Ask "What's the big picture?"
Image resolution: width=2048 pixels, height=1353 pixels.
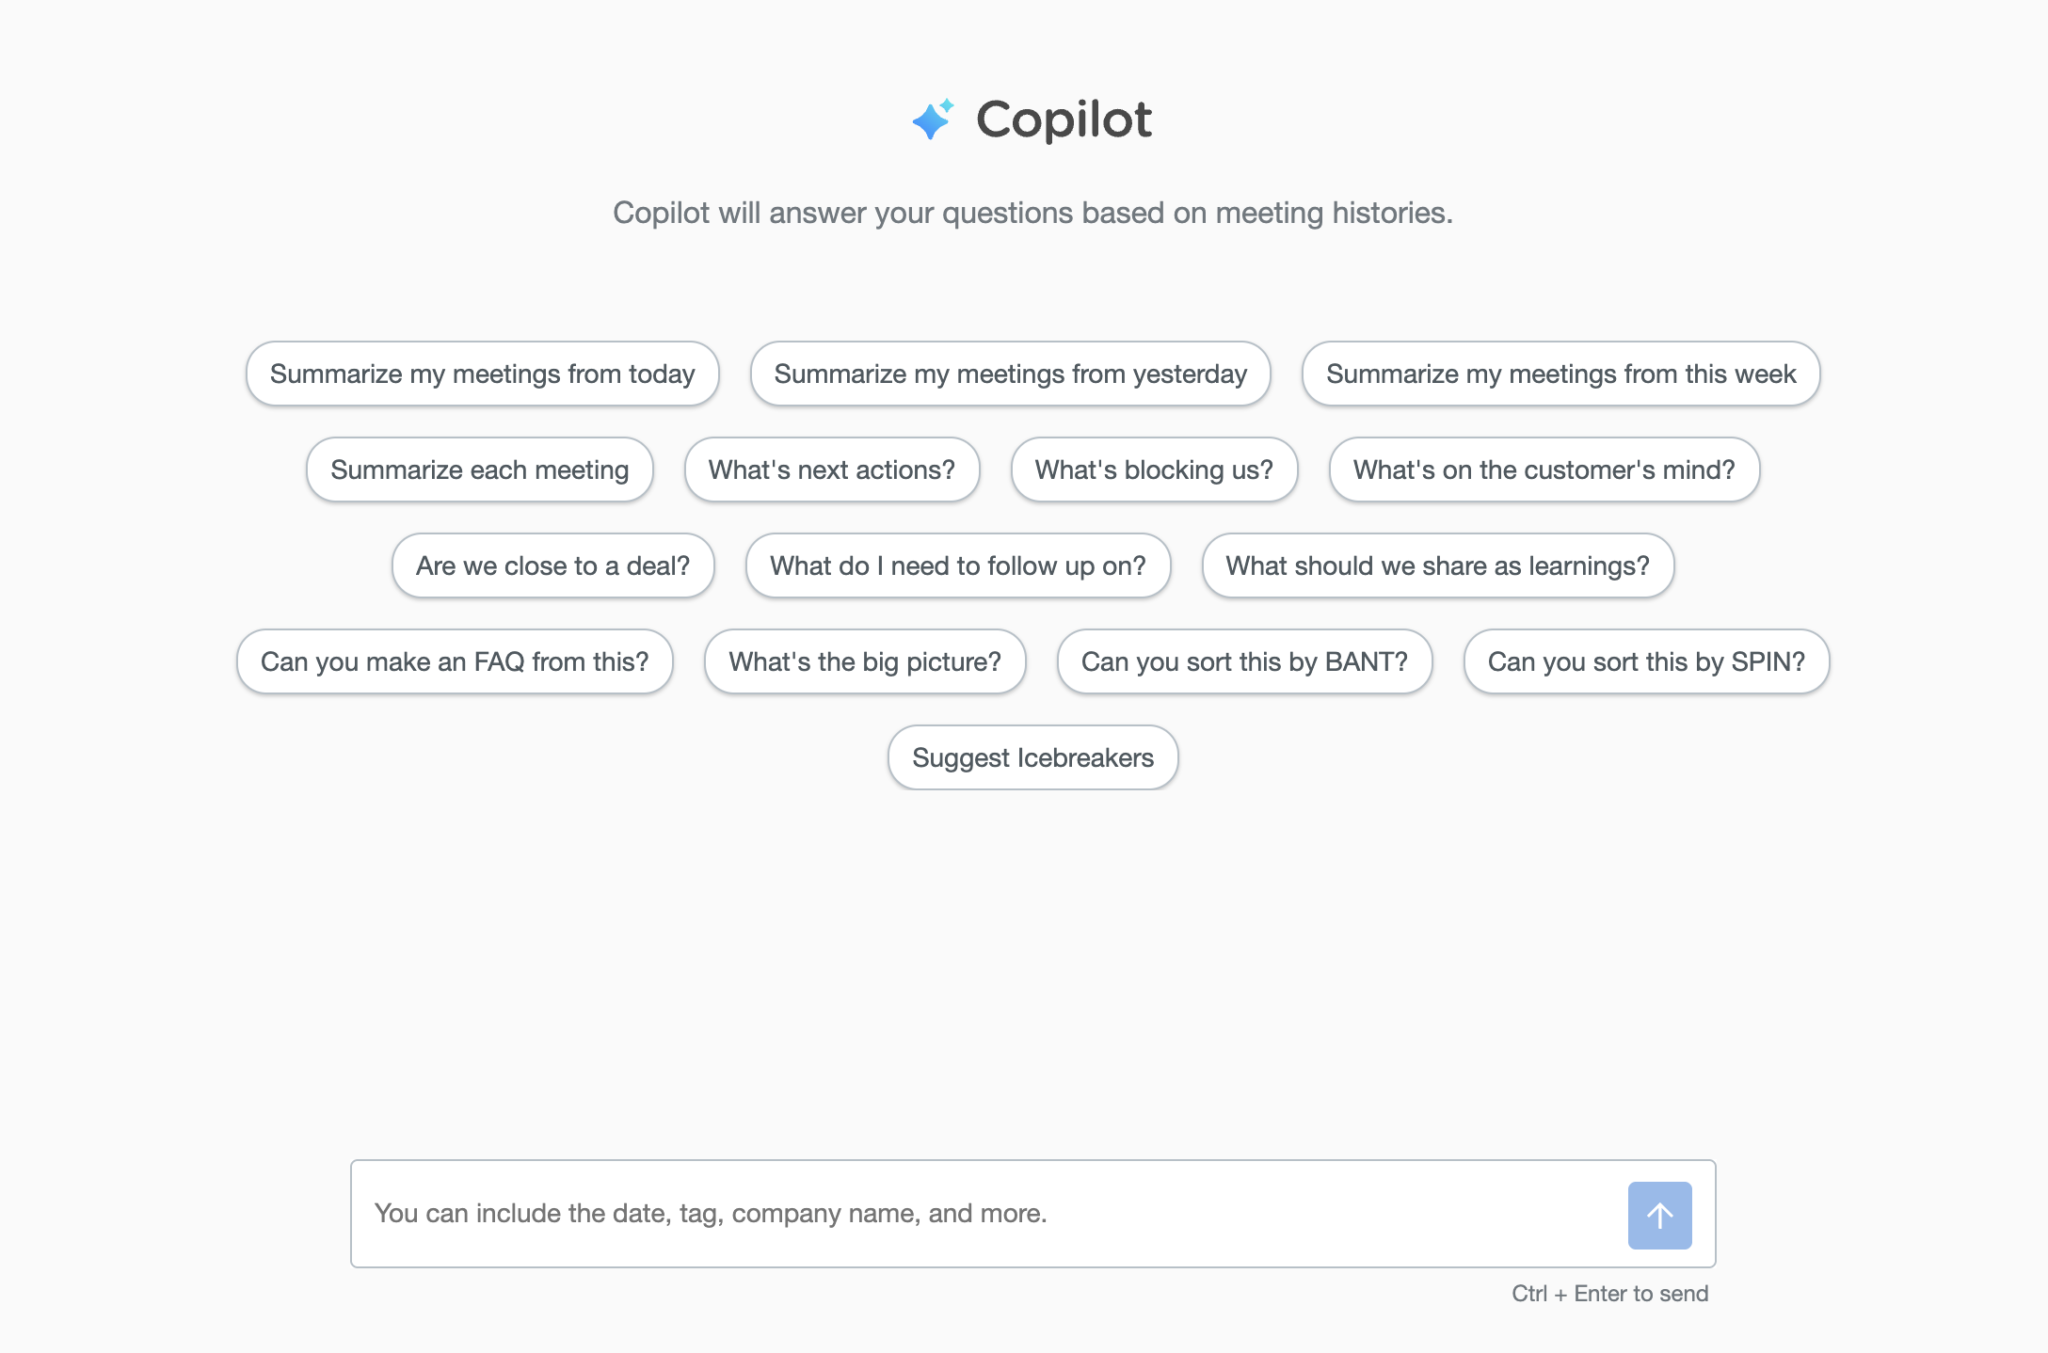[864, 661]
